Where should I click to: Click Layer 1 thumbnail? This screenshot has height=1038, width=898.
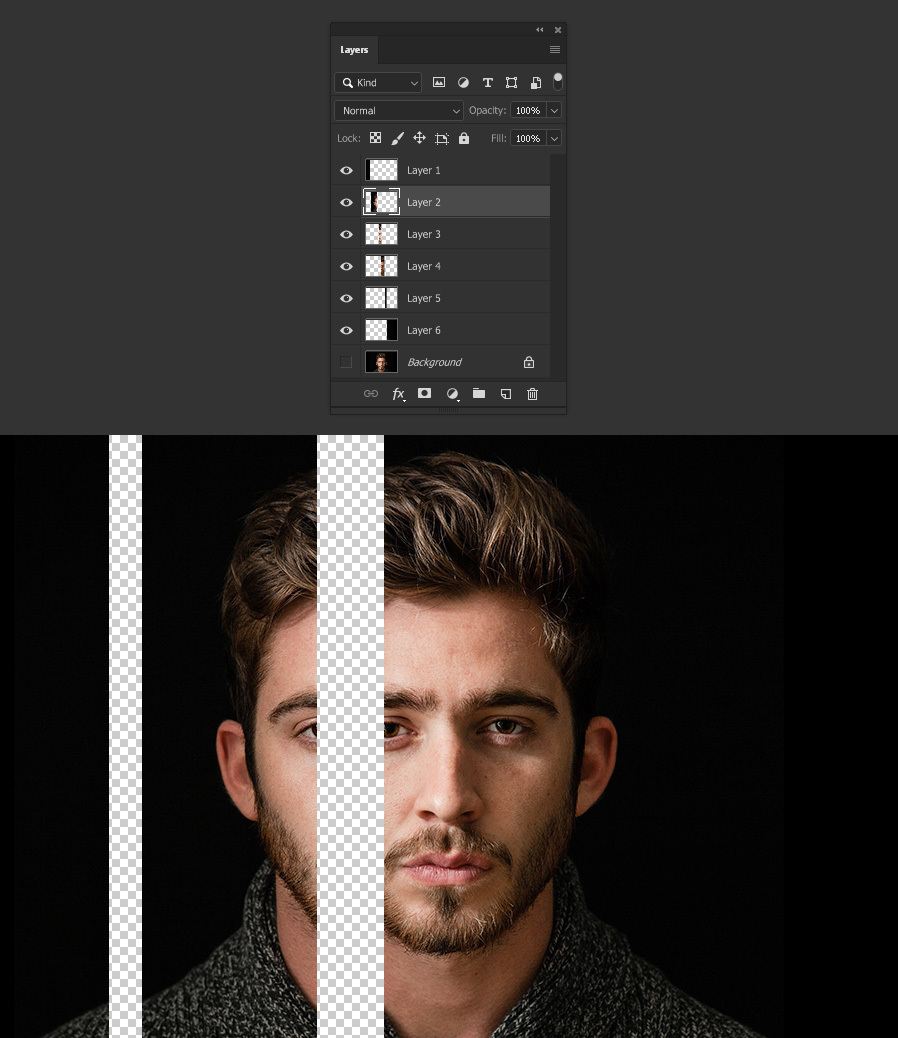pyautogui.click(x=381, y=170)
